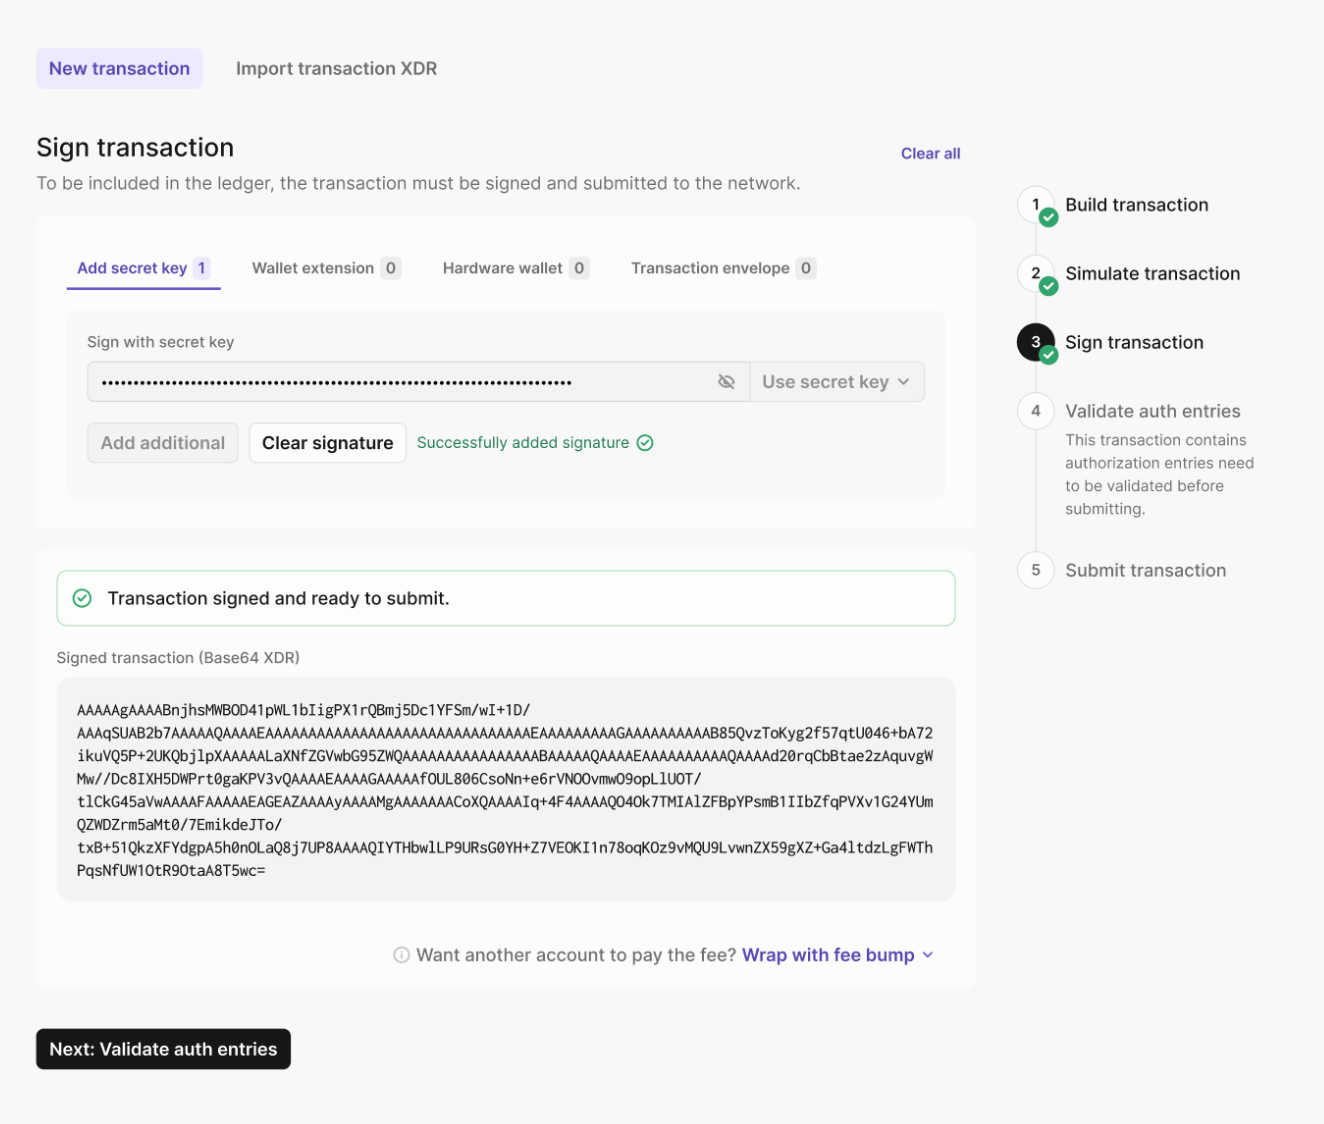Click step 4 Validate auth entries circle
The width and height of the screenshot is (1324, 1124).
click(x=1036, y=411)
